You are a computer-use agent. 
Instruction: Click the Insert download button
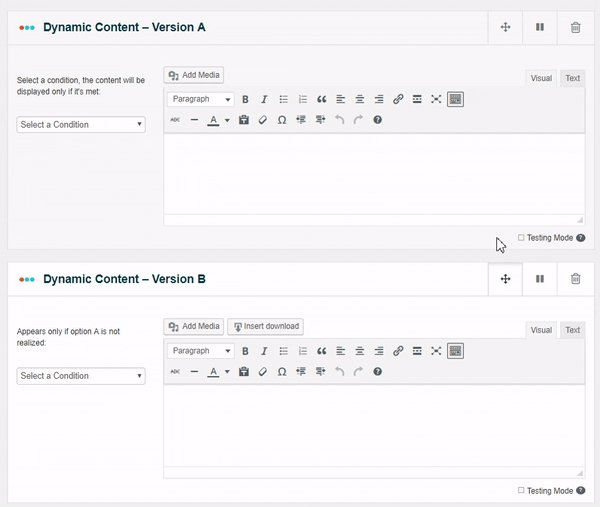tap(265, 326)
